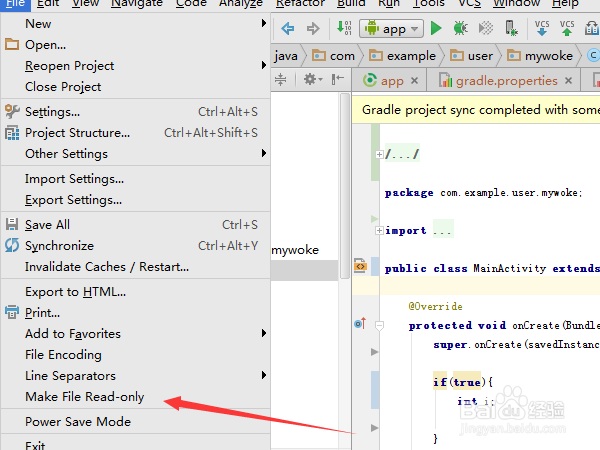Open project panel gear settings
This screenshot has height=450, width=600.
click(313, 79)
